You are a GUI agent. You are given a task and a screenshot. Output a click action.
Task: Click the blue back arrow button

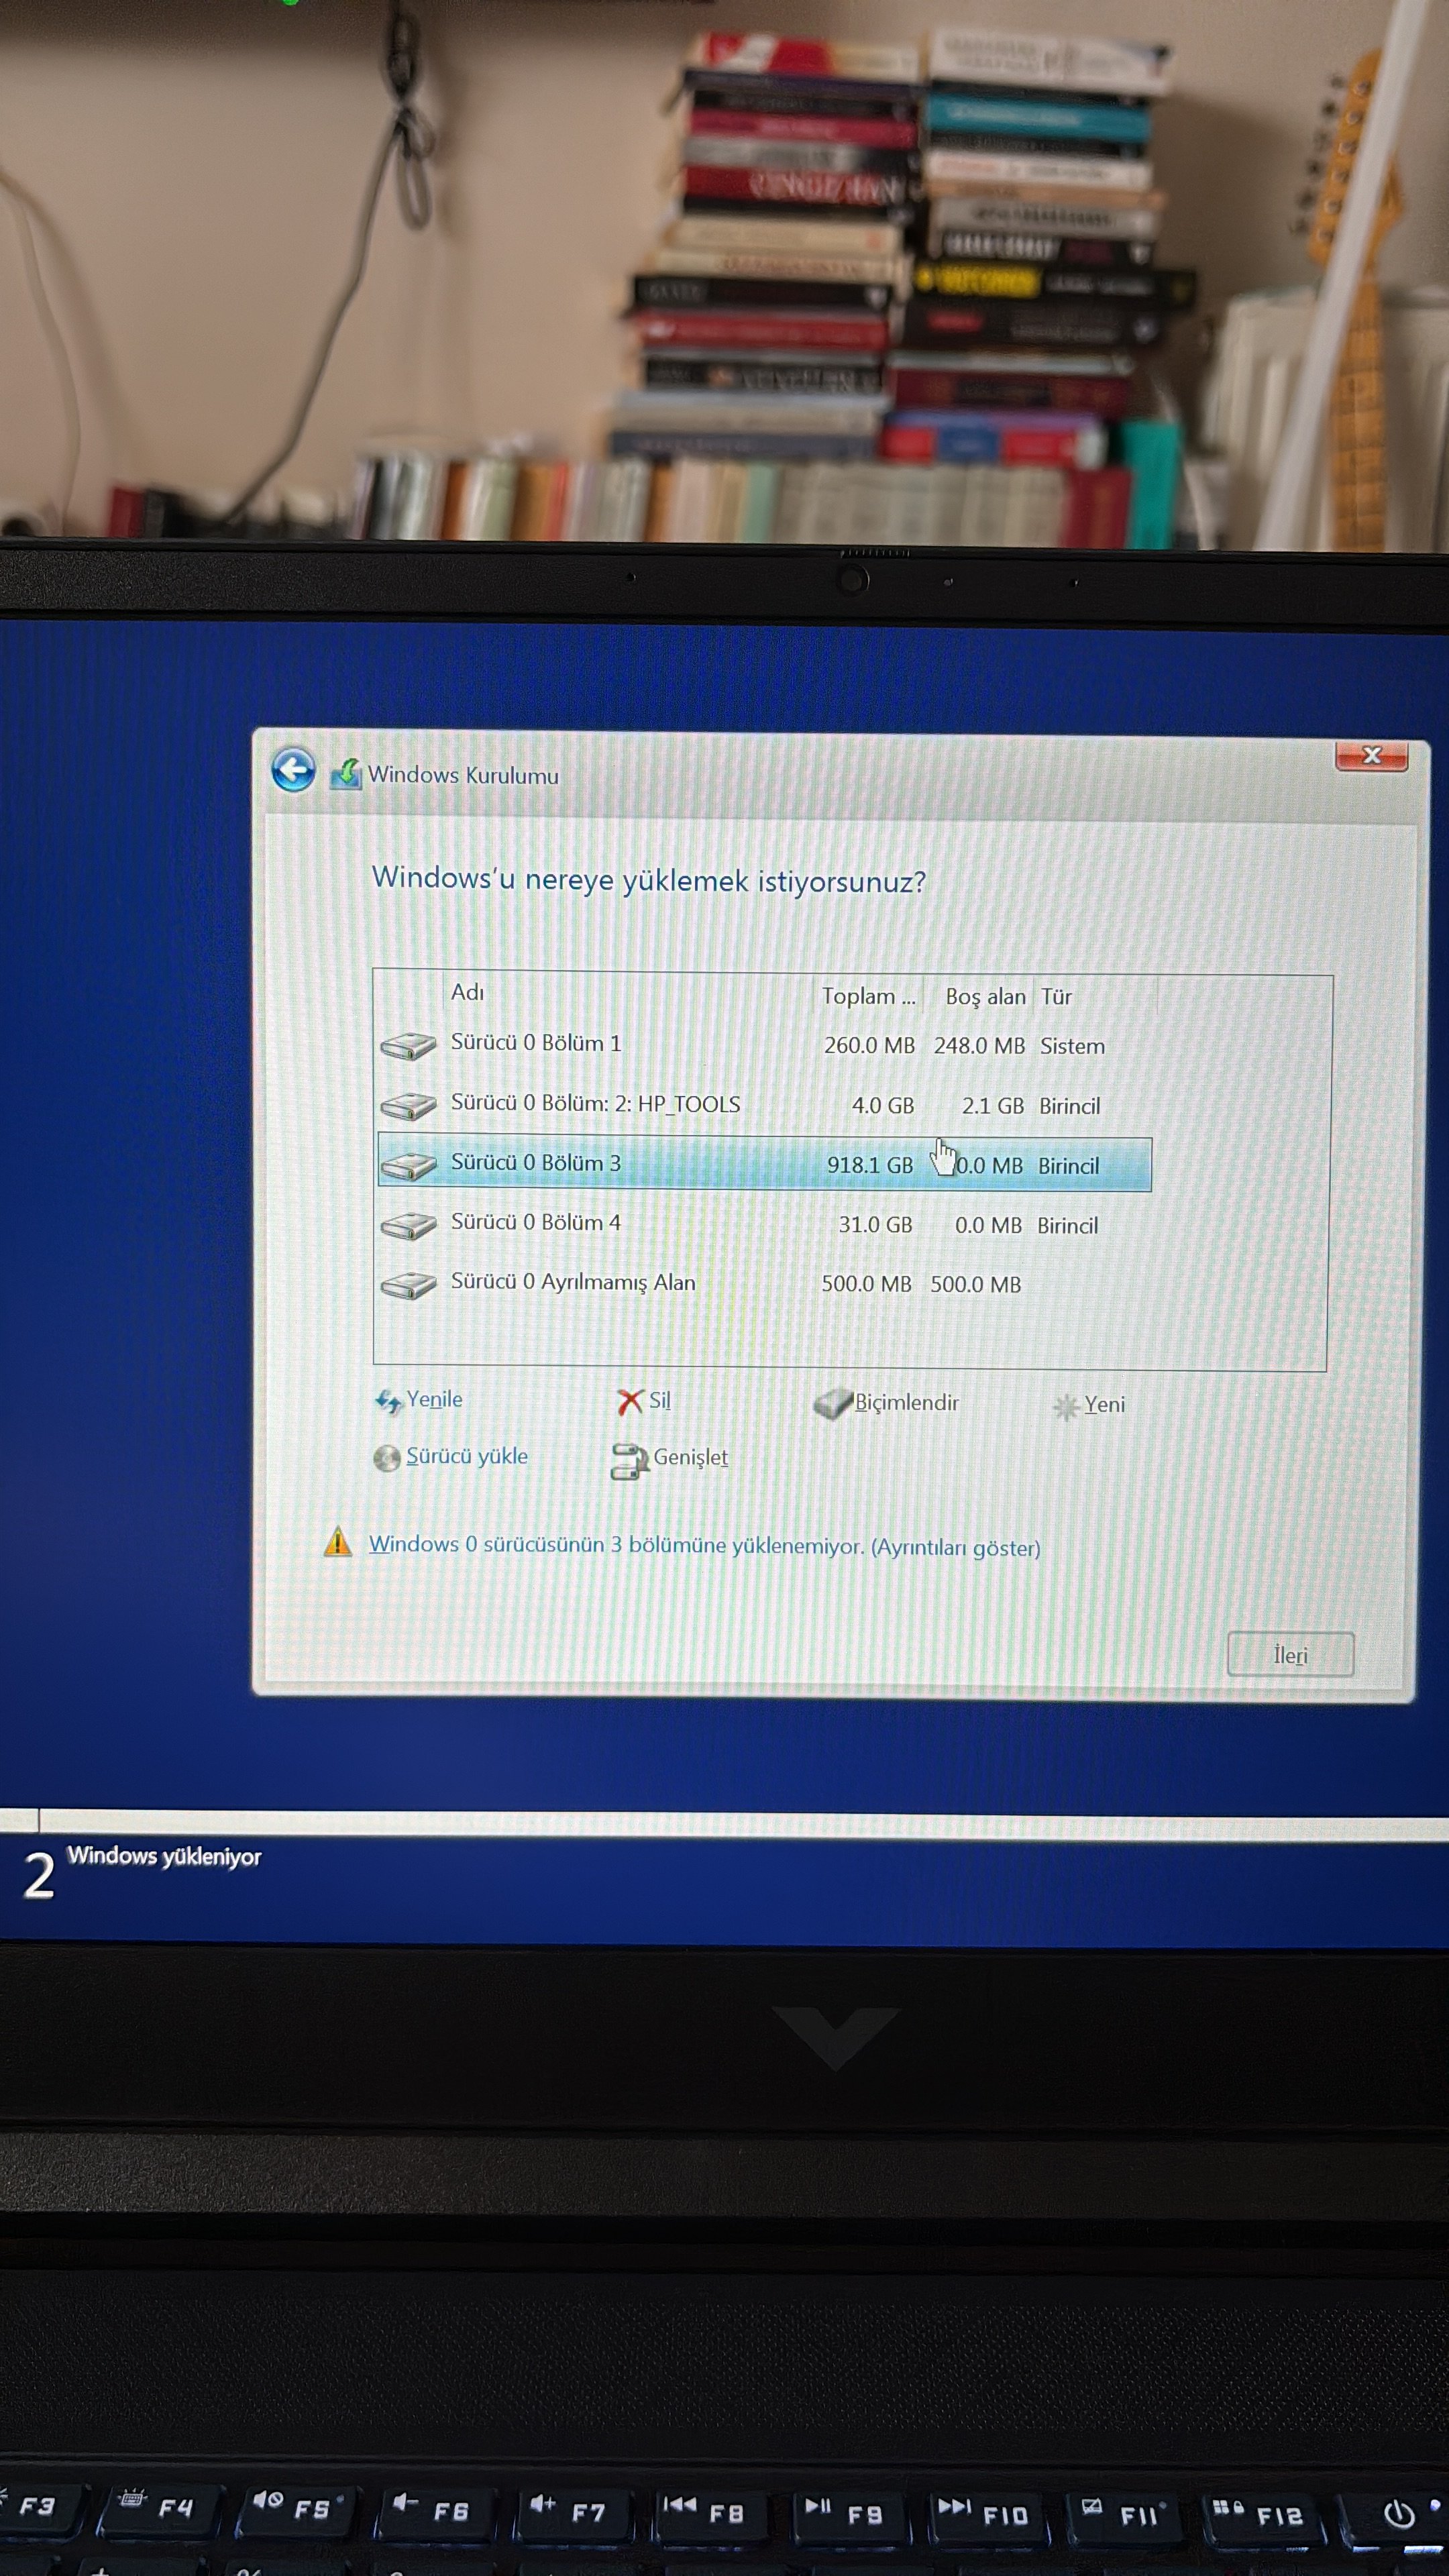point(293,770)
